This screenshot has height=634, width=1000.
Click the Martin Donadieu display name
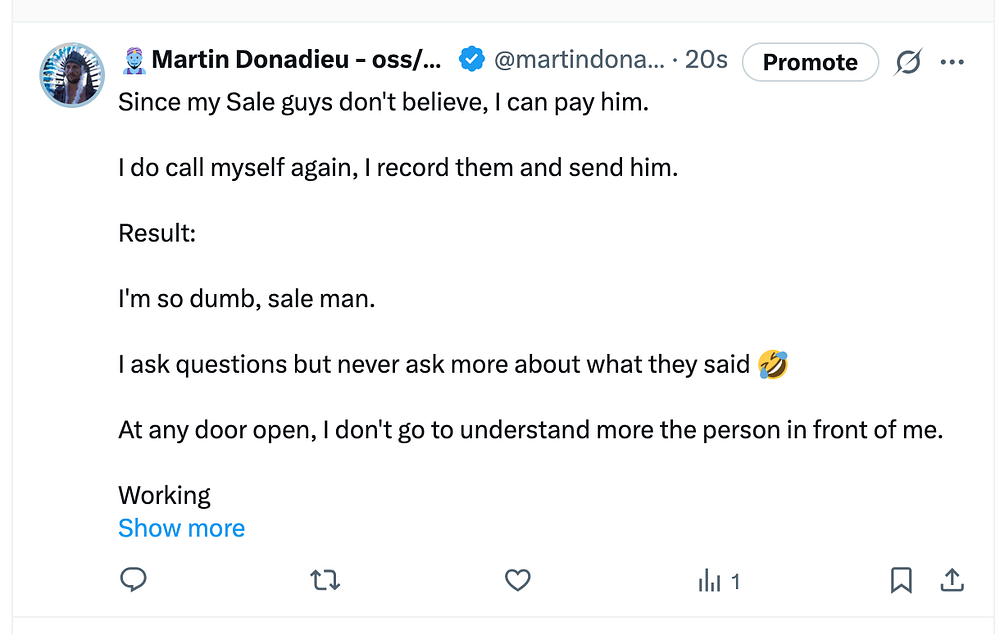(x=296, y=61)
